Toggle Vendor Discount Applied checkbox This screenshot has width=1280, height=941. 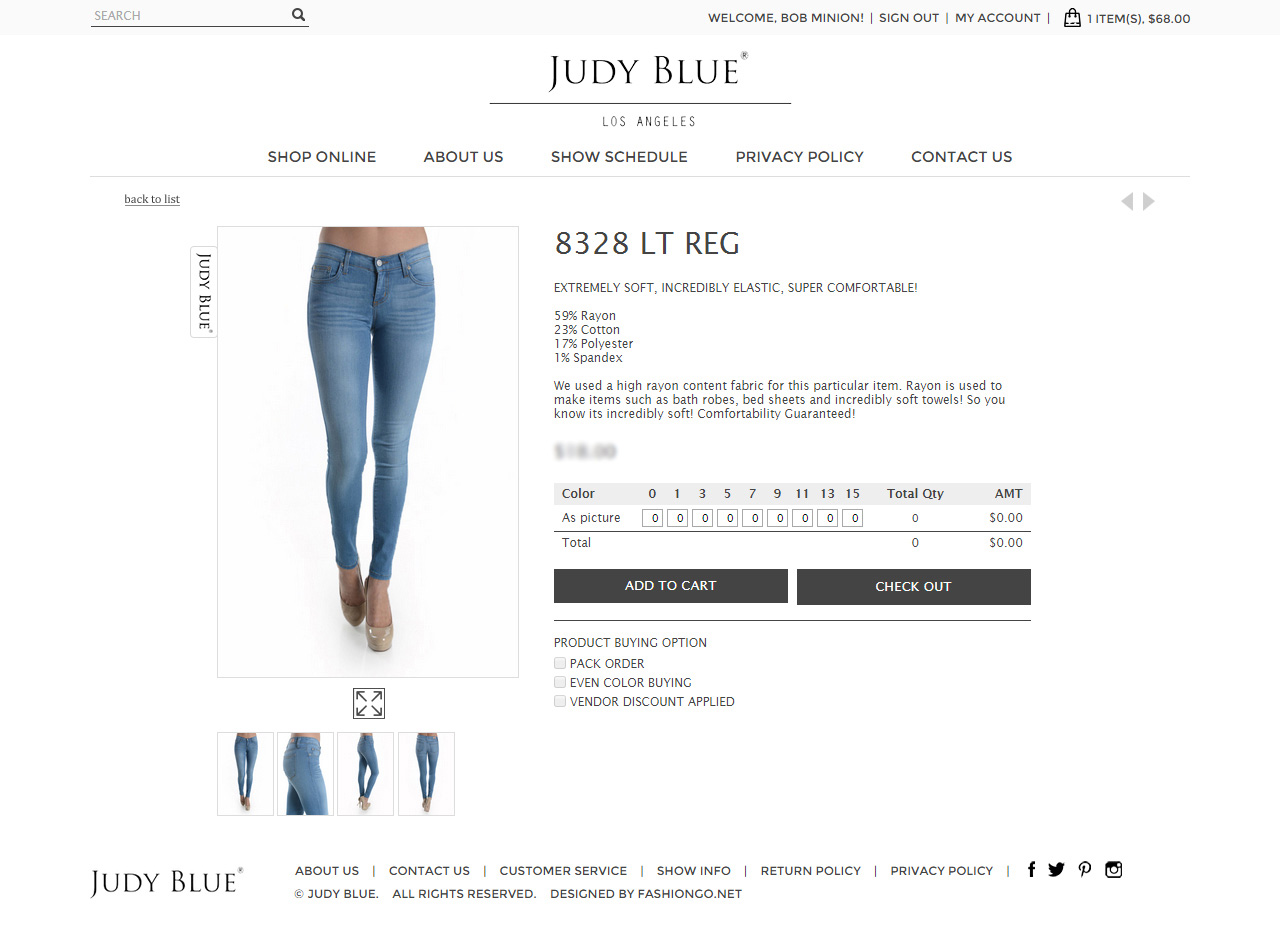tap(560, 701)
